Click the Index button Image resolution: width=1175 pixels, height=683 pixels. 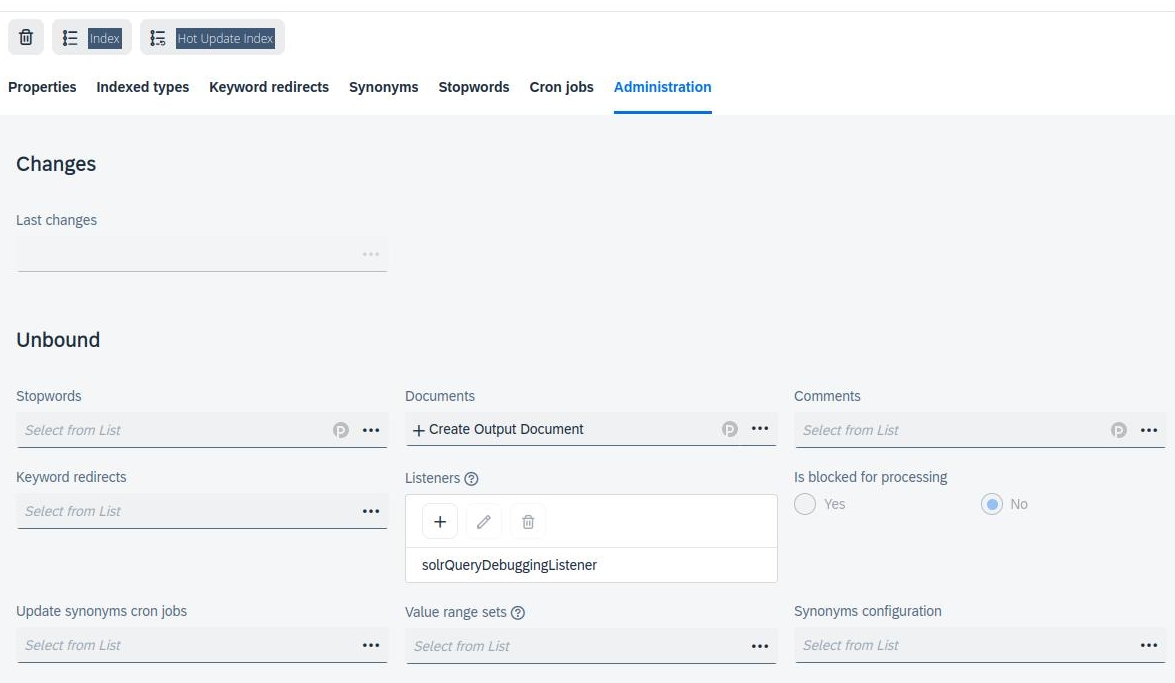click(x=92, y=38)
